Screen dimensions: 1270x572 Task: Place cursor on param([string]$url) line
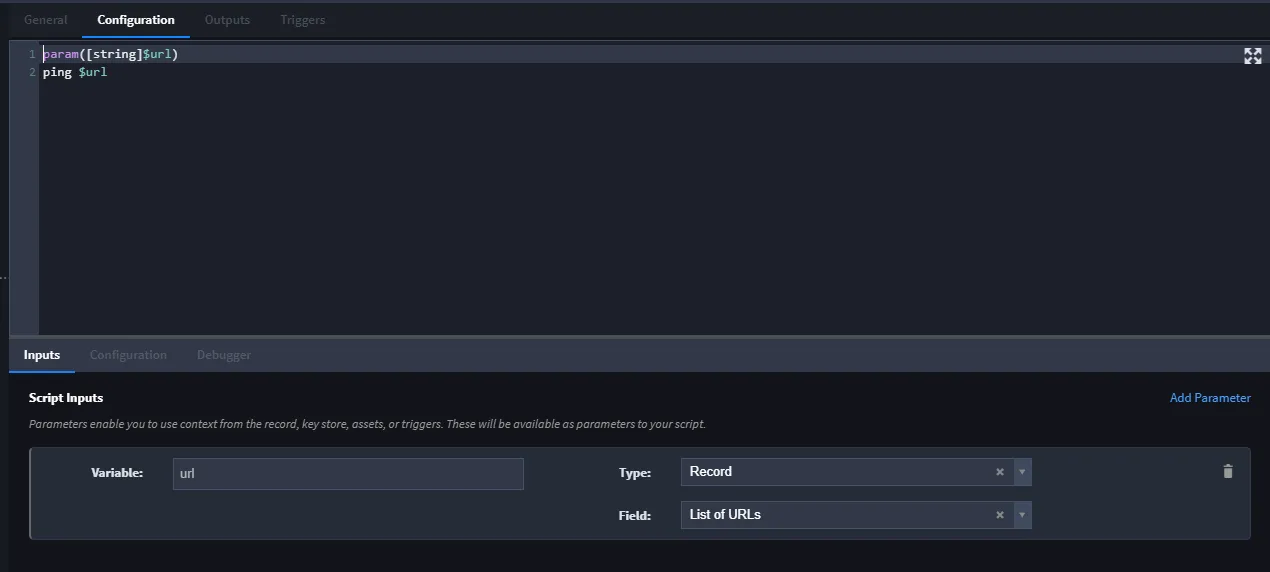pos(110,54)
